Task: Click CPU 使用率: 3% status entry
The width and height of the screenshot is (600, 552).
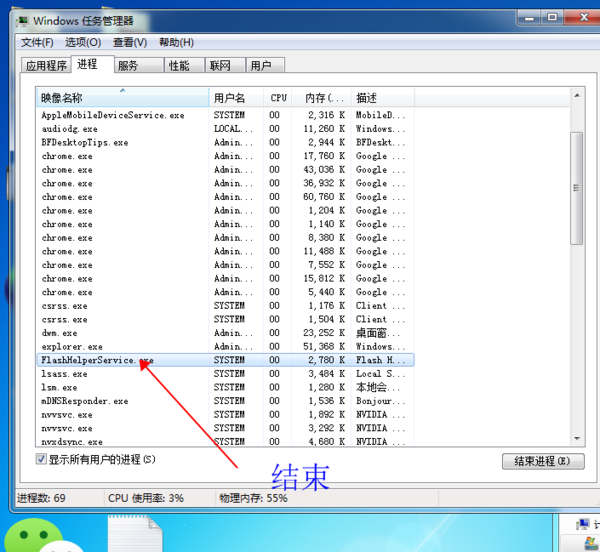Action: pyautogui.click(x=146, y=498)
